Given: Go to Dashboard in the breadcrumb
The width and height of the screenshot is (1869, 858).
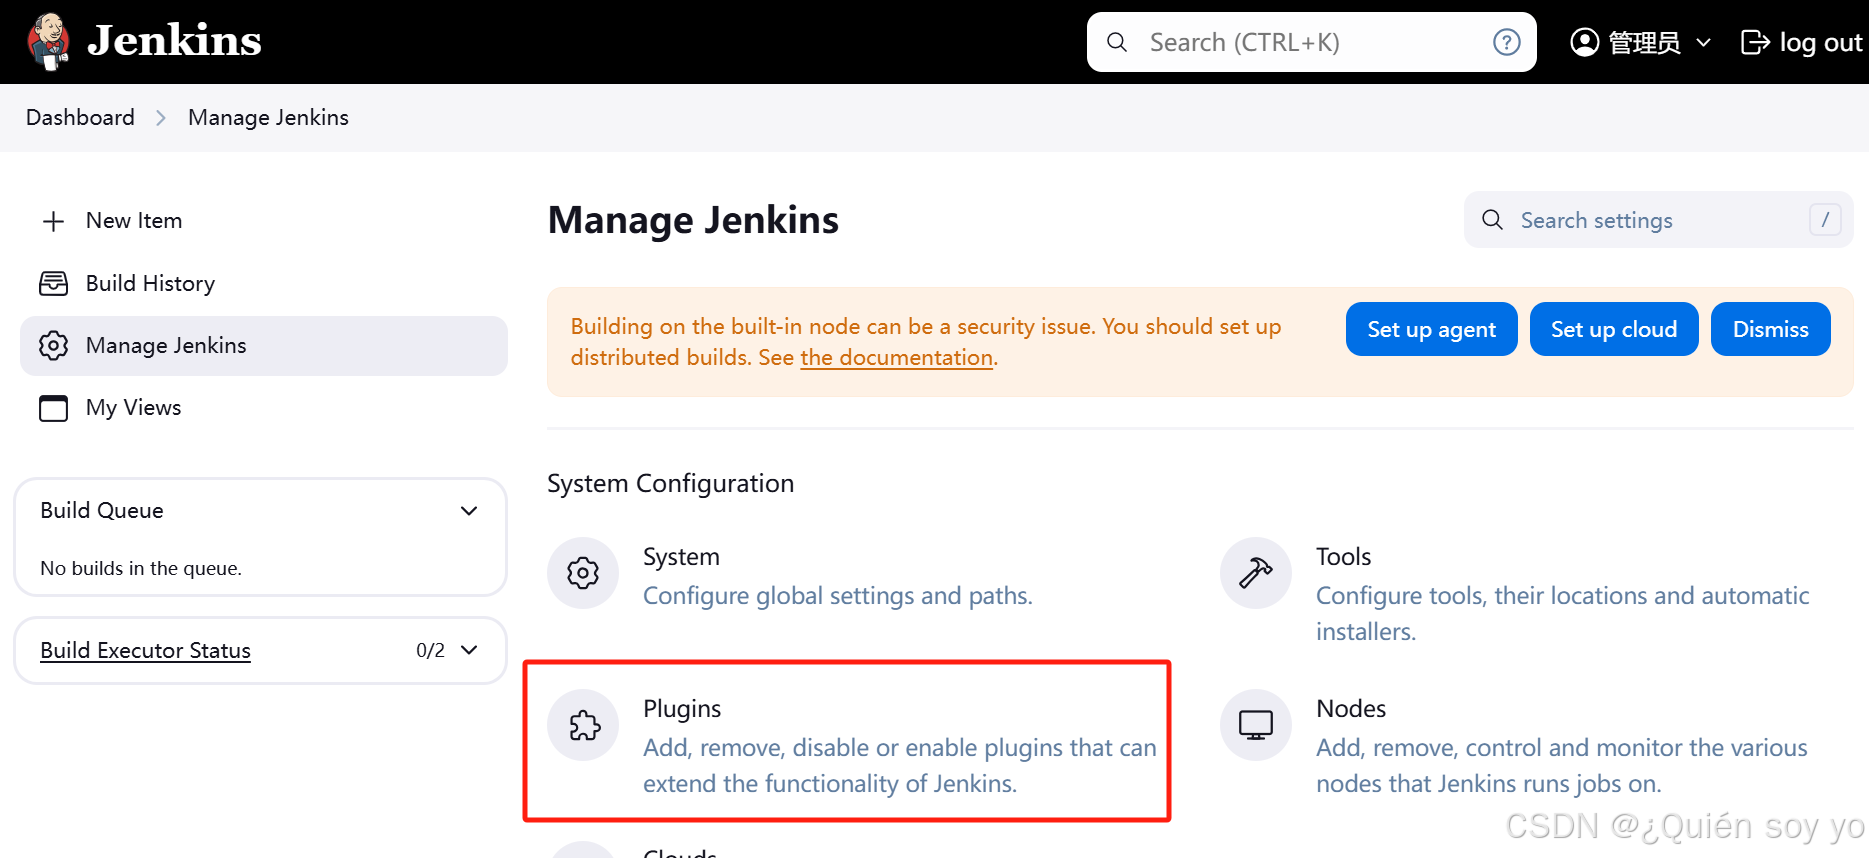Looking at the screenshot, I should (80, 118).
